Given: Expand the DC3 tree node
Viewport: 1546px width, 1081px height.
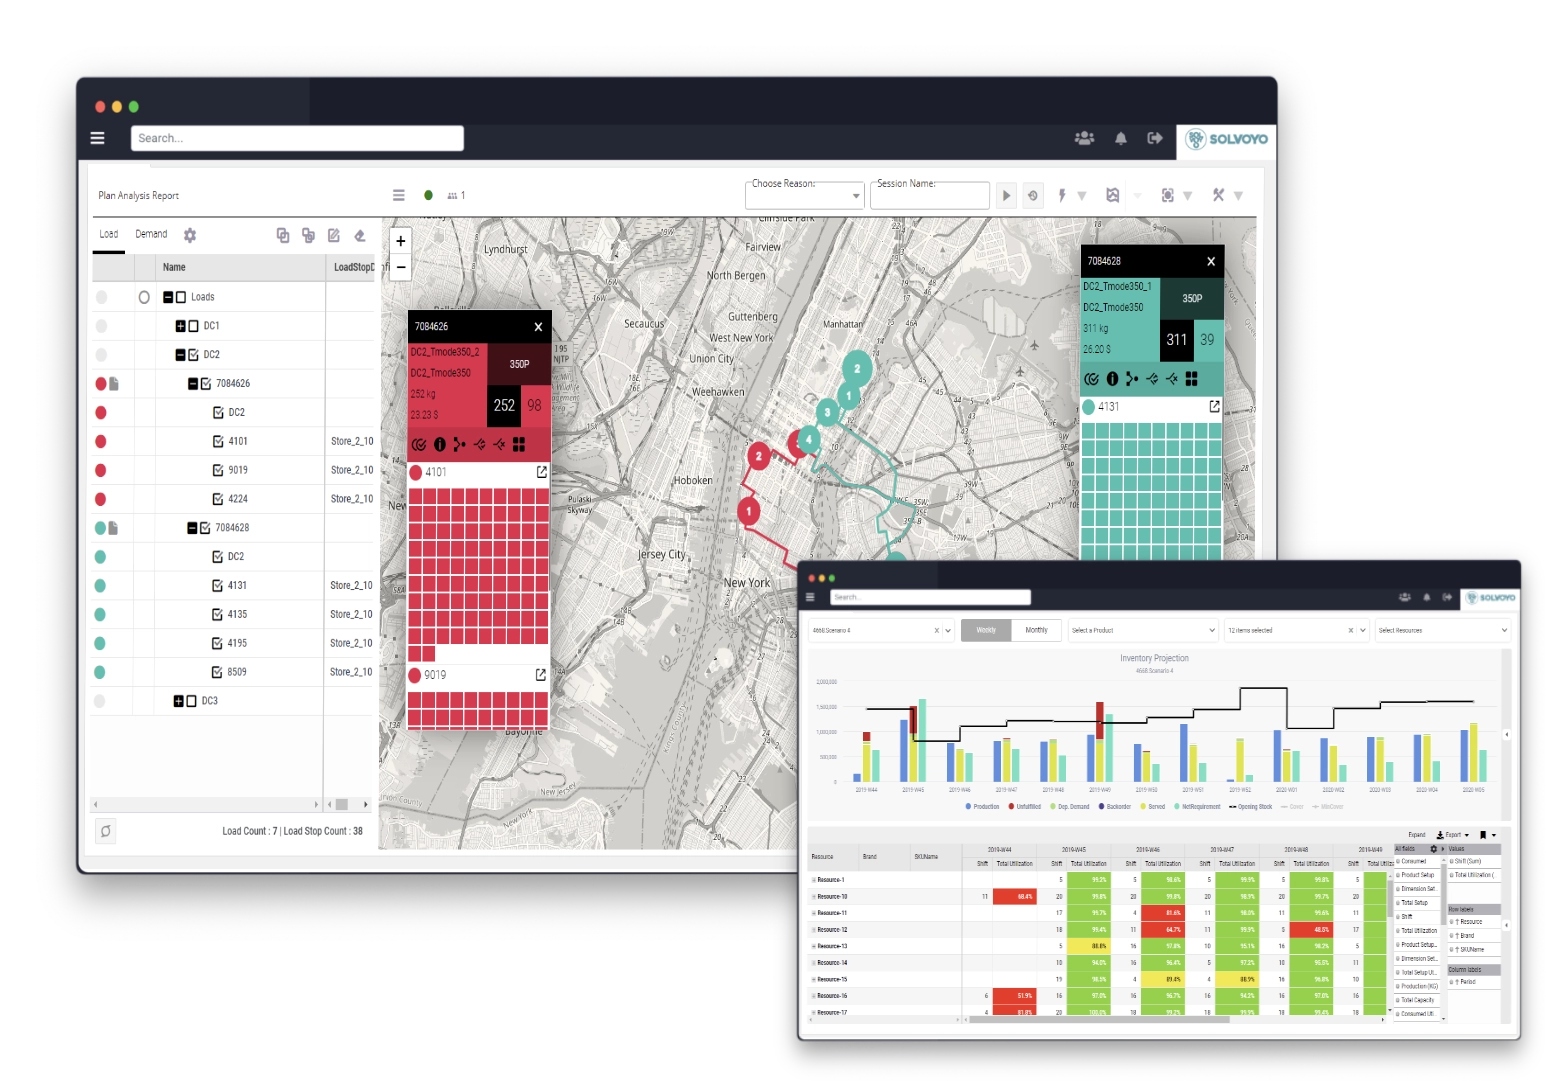Looking at the screenshot, I should click(x=178, y=701).
